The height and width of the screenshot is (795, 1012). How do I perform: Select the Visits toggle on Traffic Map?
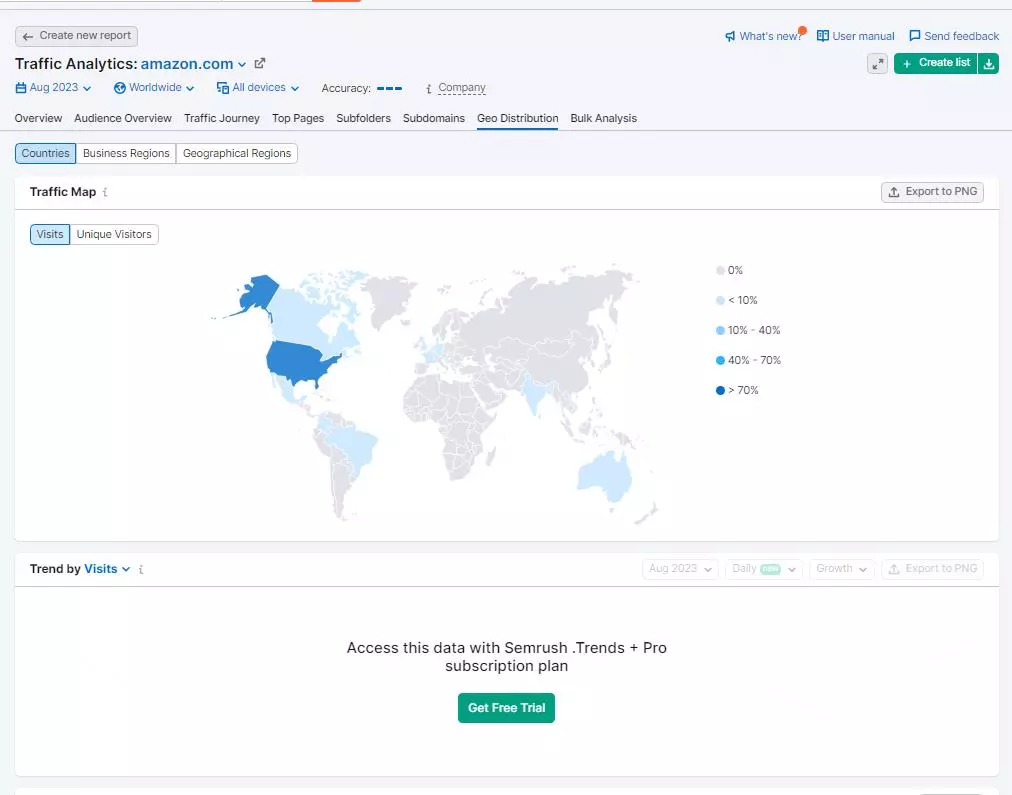[x=50, y=234]
